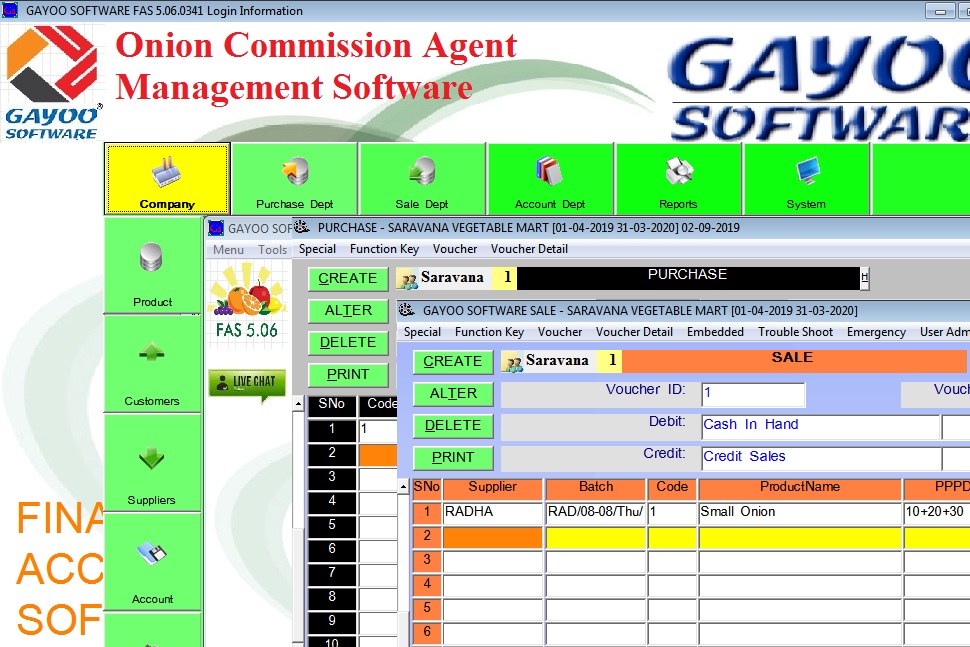Open Voucher Detail menu in Purchase window
The image size is (970, 647).
[529, 249]
